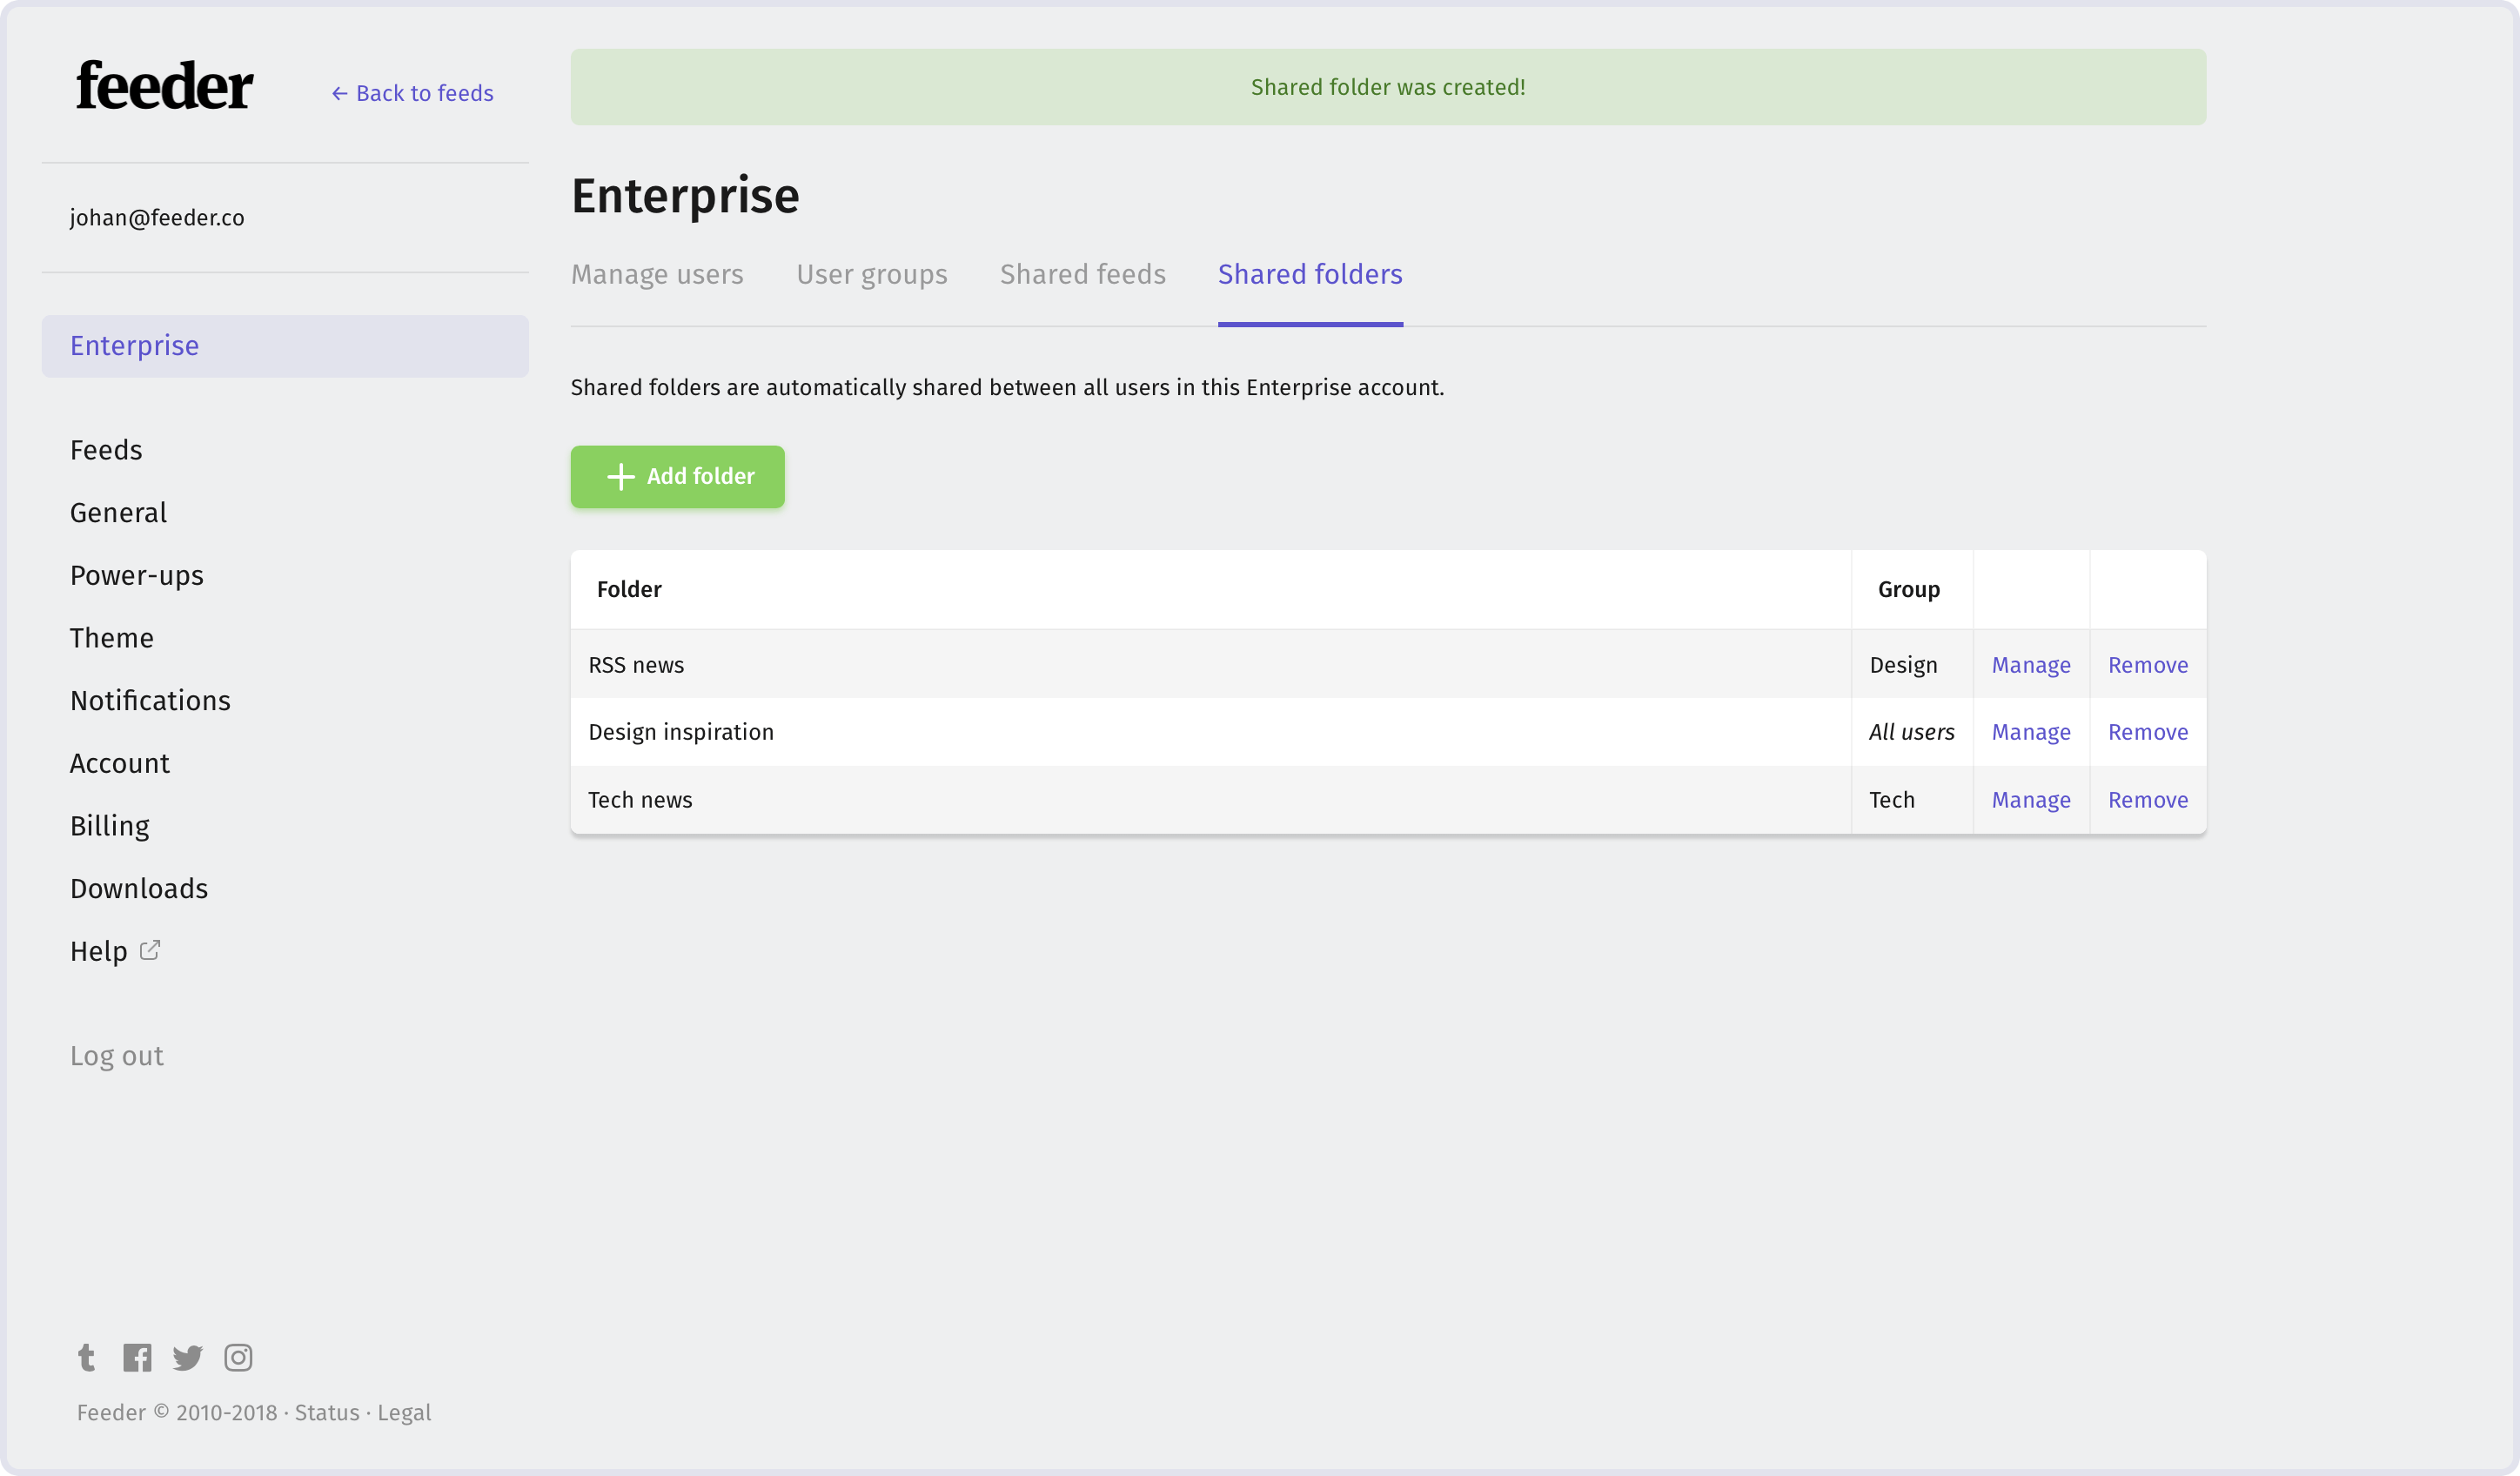Open the Account settings
This screenshot has height=1476, width=2520.
click(x=120, y=764)
